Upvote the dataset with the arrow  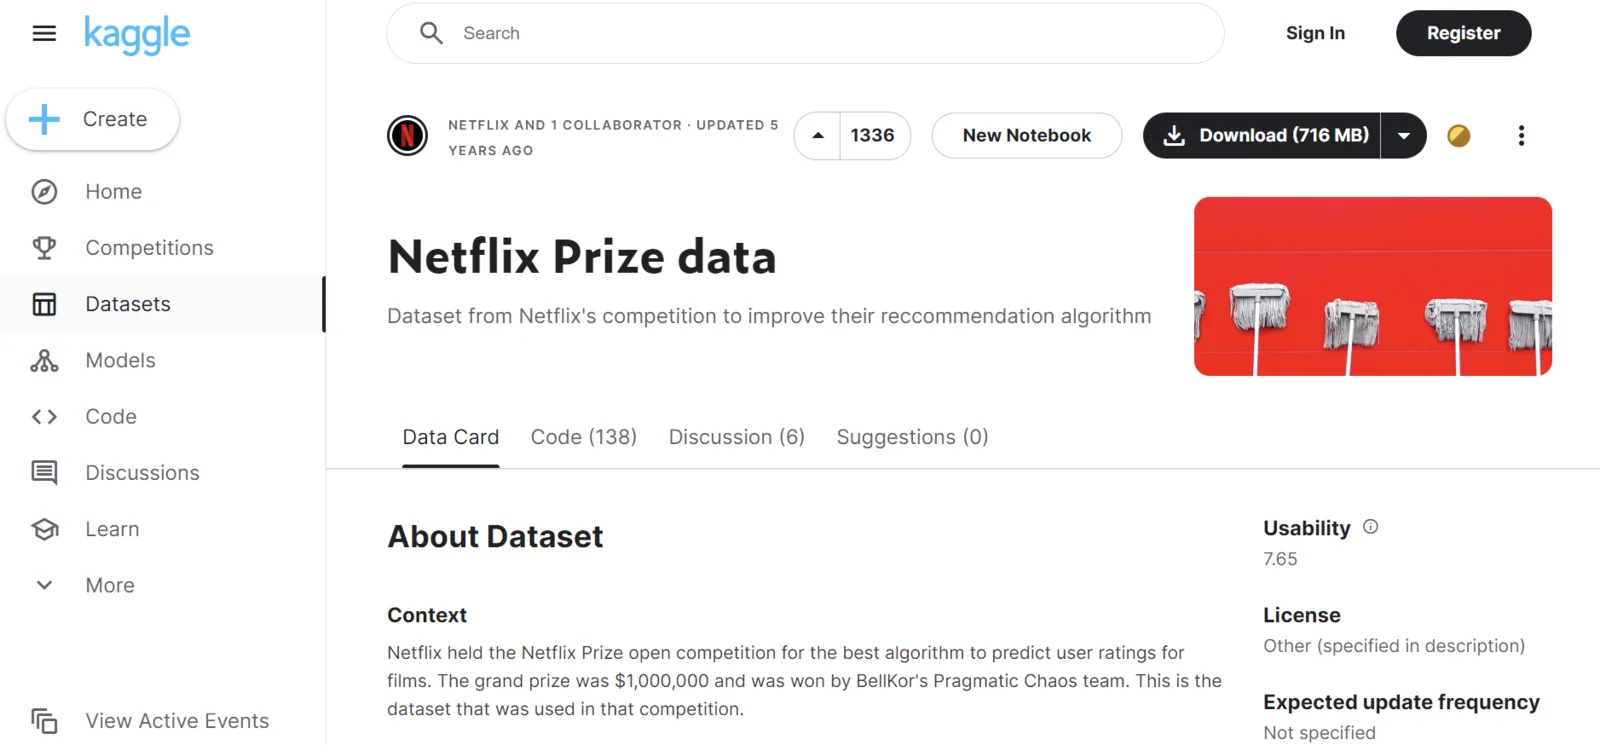[818, 136]
